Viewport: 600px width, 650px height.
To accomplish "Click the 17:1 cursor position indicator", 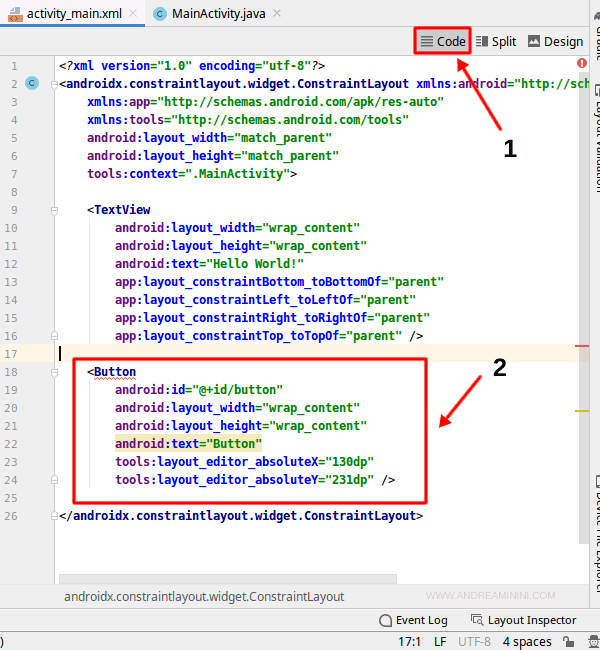I will 409,642.
